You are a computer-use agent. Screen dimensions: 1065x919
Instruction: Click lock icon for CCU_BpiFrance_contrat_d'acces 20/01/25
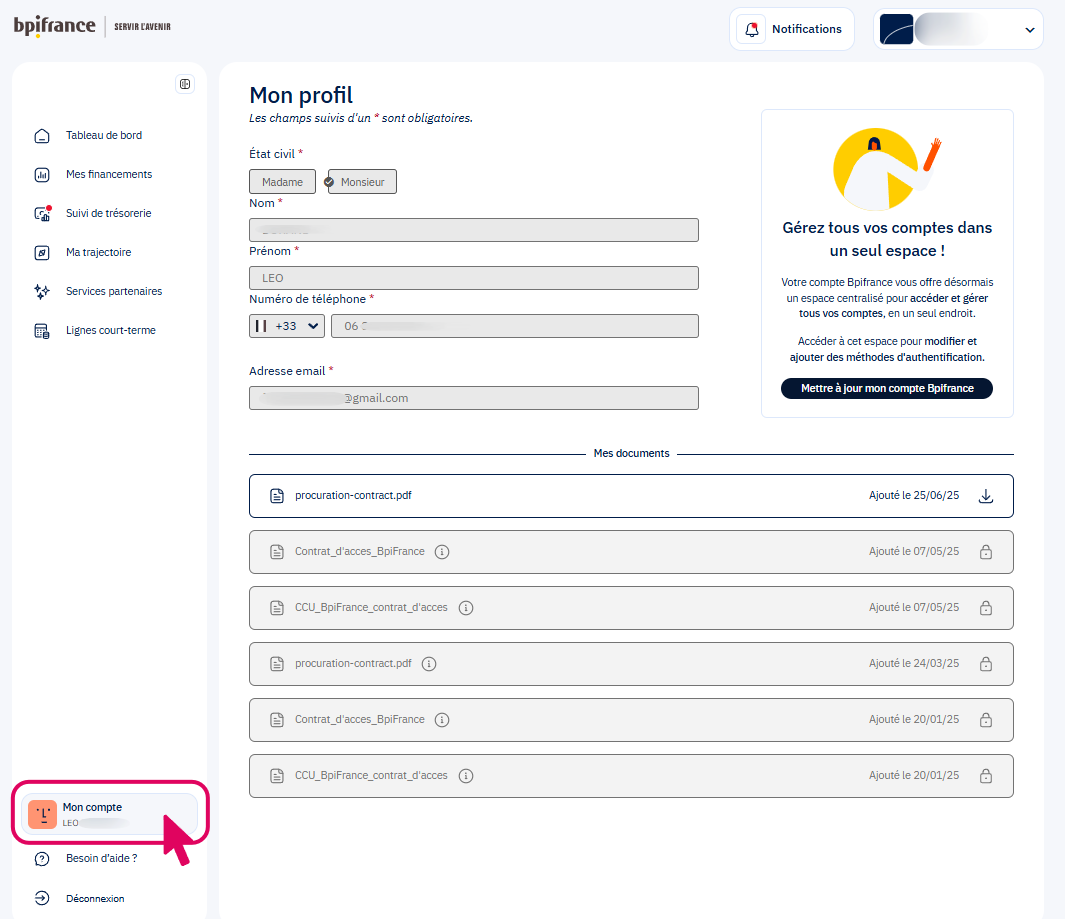[986, 776]
